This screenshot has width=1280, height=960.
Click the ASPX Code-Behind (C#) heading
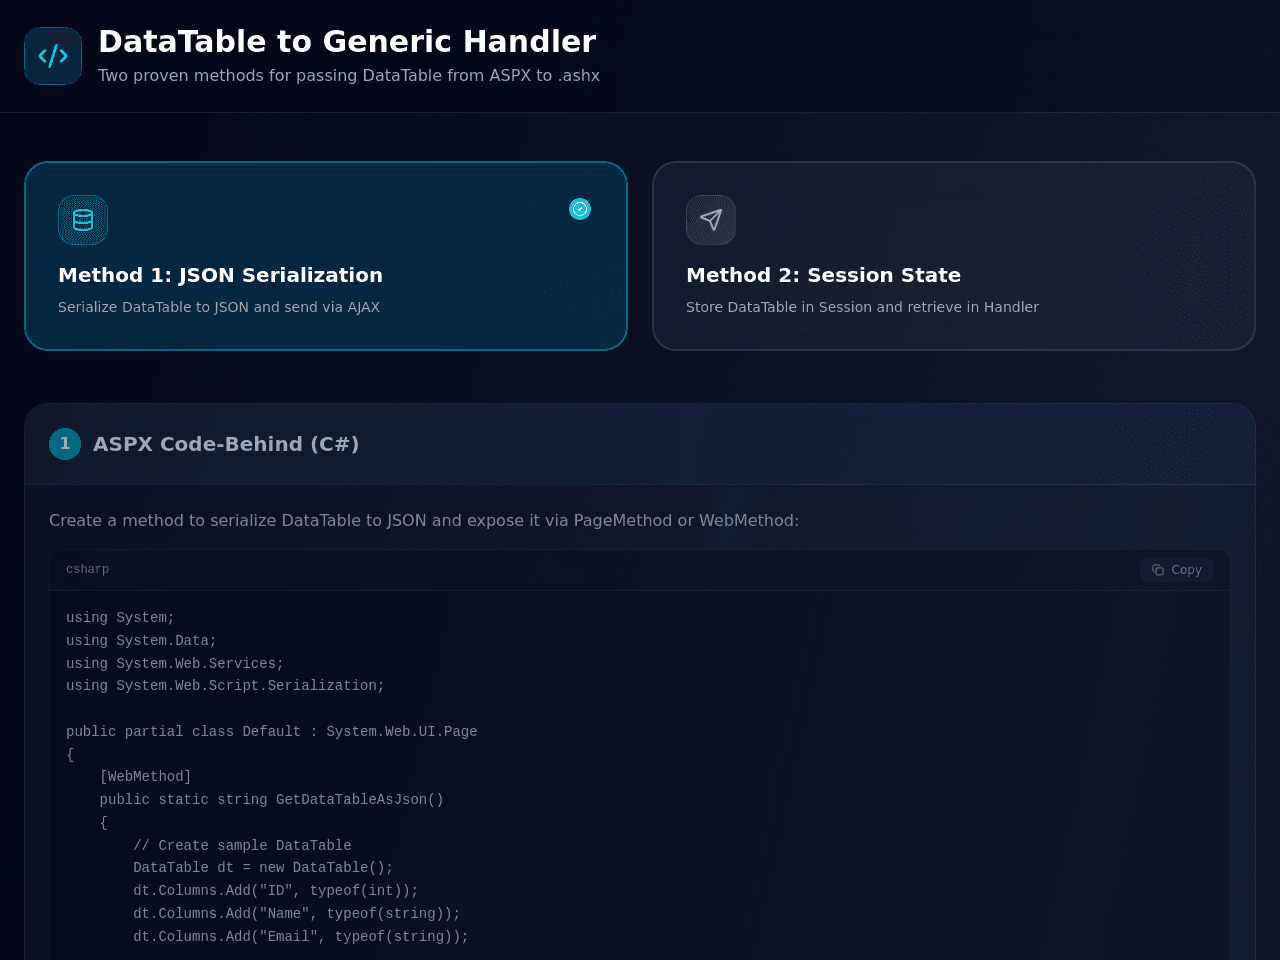(x=226, y=444)
